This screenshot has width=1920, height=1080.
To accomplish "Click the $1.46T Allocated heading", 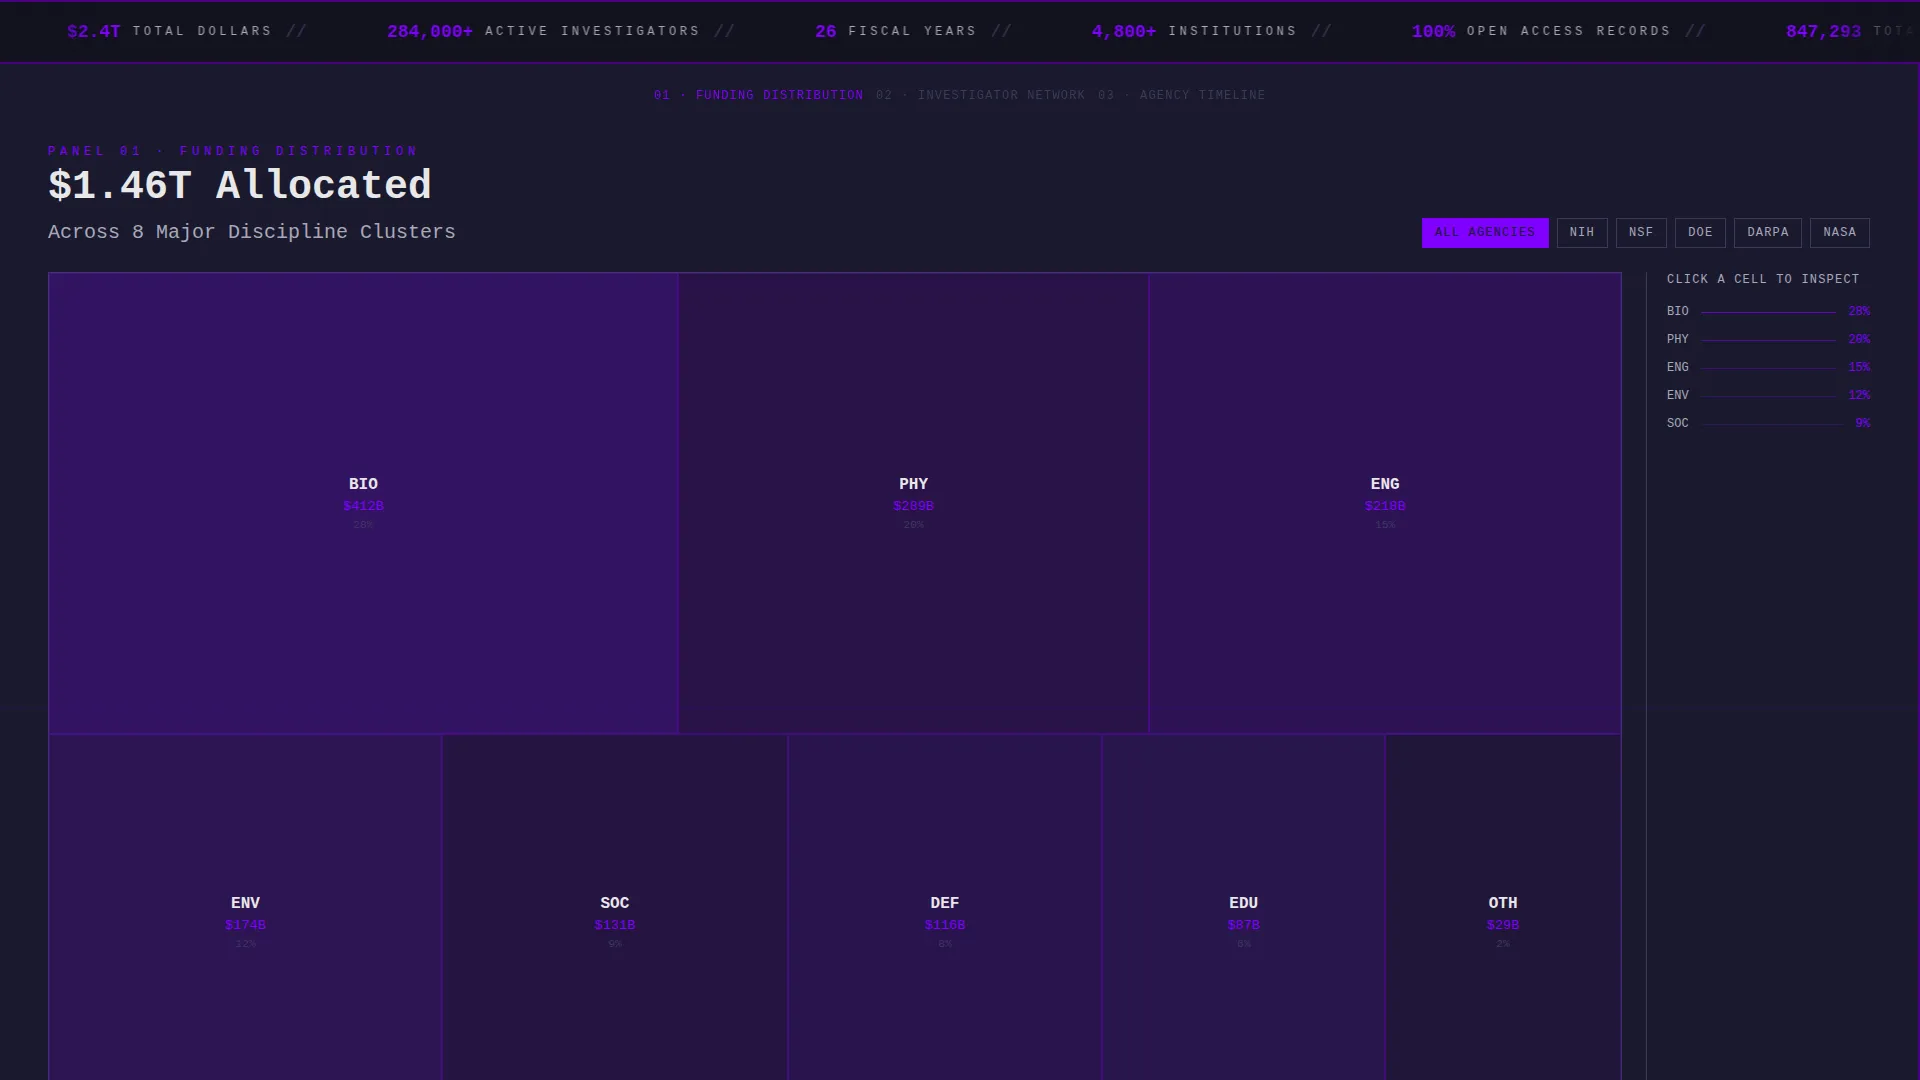I will (240, 185).
